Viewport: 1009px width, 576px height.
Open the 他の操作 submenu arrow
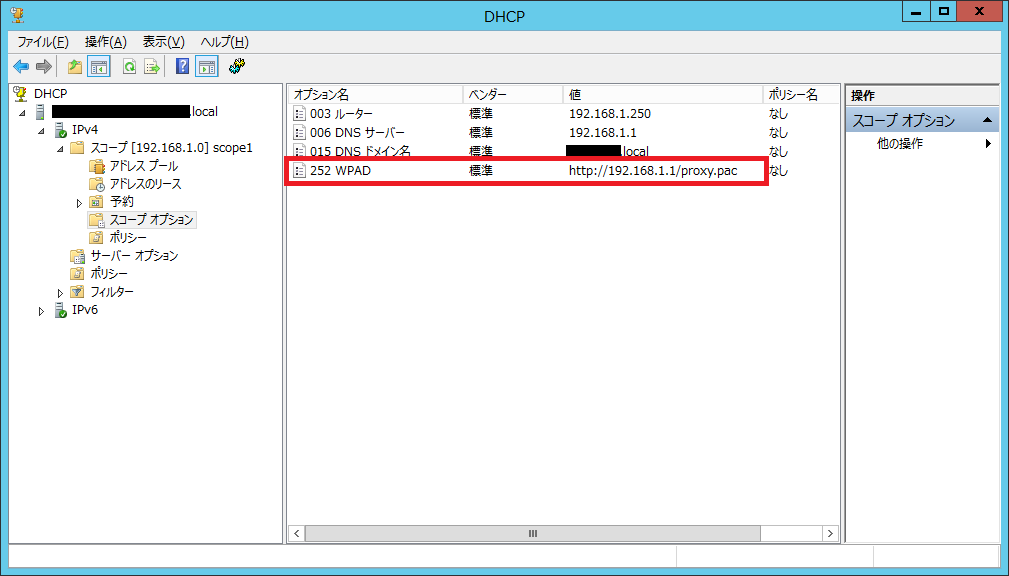988,144
